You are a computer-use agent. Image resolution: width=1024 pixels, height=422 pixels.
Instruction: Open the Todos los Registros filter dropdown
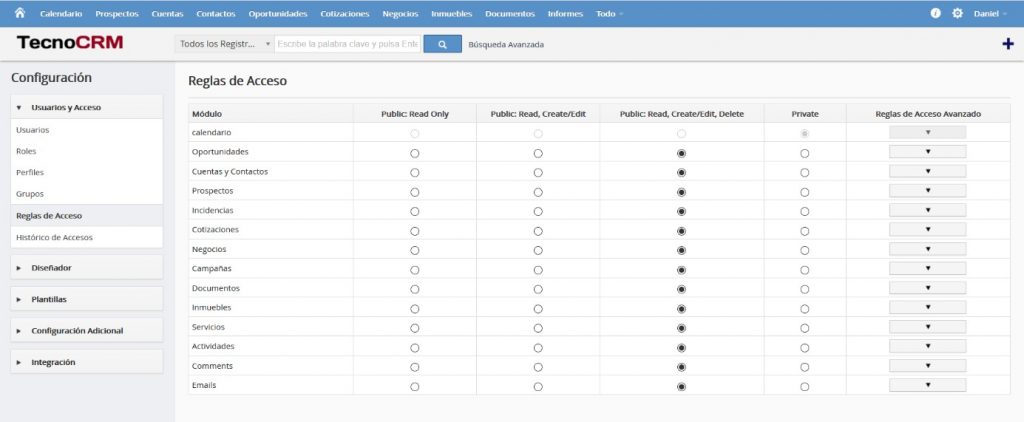coord(225,44)
